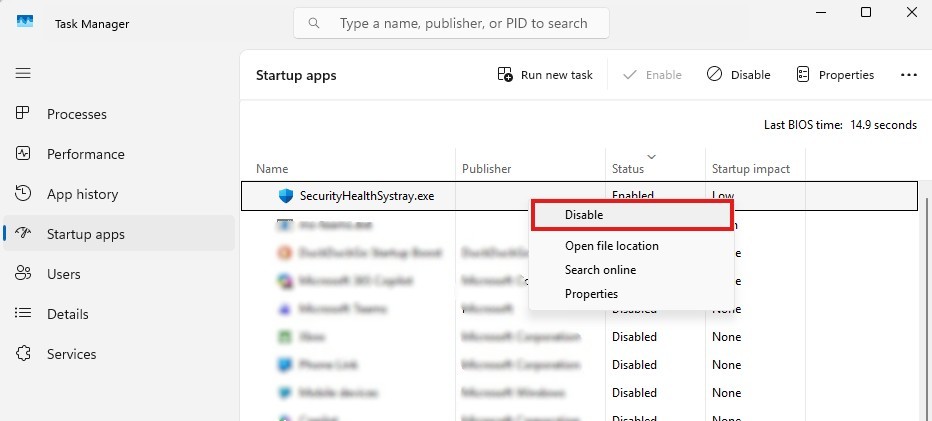Viewport: 932px width, 421px height.
Task: Select the SecurityHealthSystray.exe row
Action: pos(580,196)
